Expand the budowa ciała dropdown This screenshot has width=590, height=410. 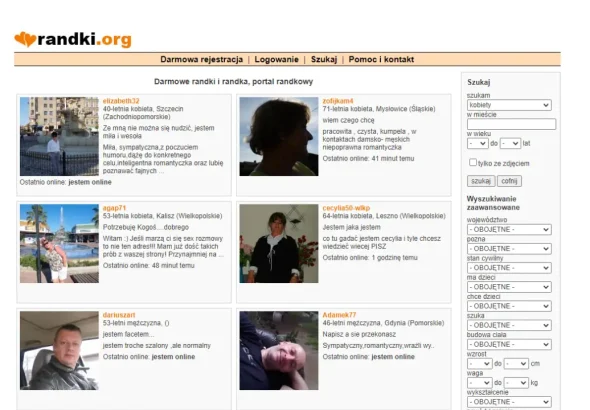point(509,345)
